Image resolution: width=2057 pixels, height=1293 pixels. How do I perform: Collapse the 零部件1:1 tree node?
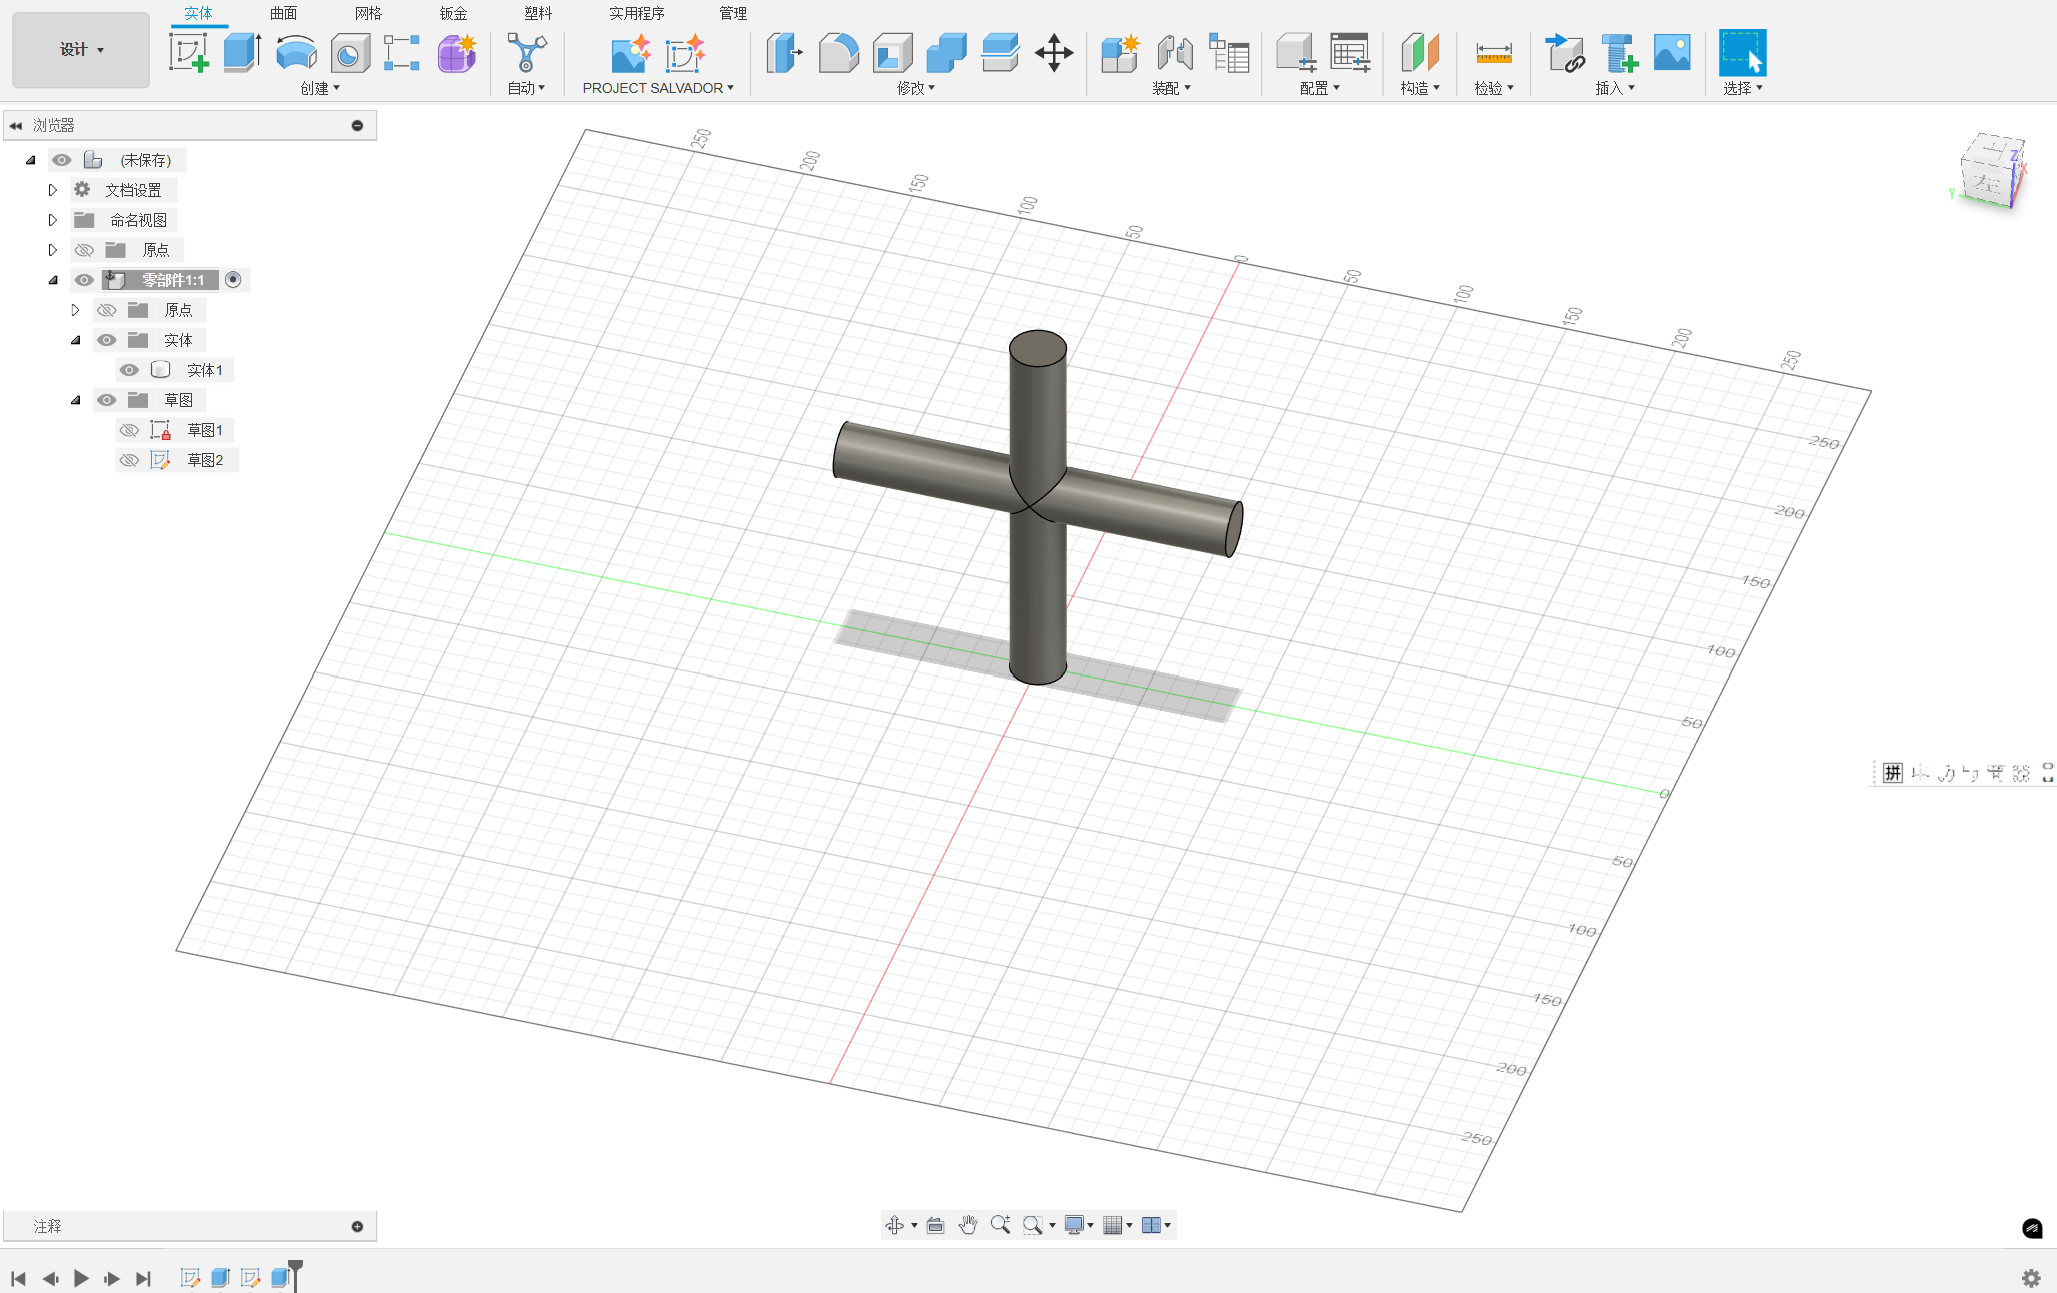53,280
